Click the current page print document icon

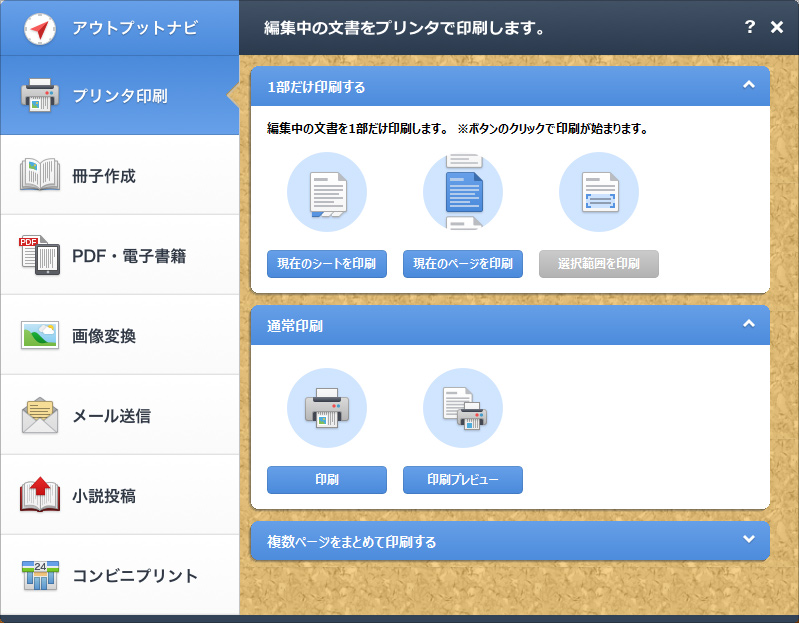pyautogui.click(x=463, y=192)
